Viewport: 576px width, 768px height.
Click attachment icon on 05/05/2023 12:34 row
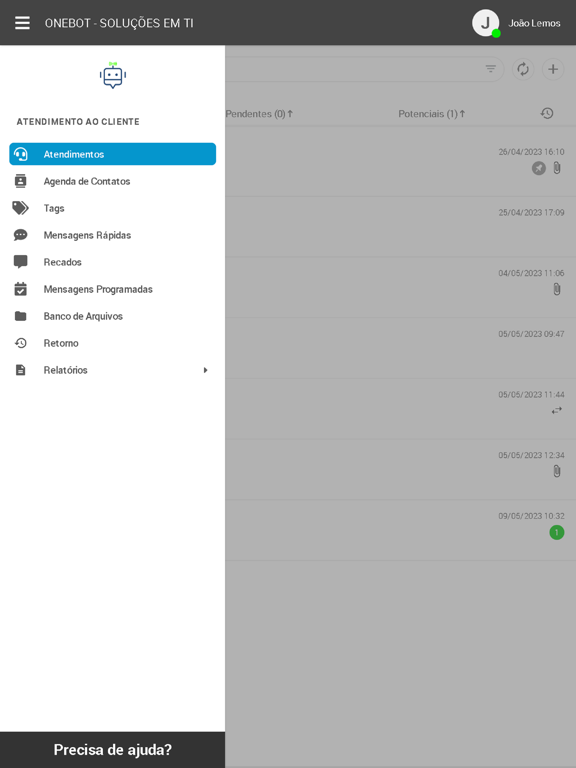click(557, 471)
